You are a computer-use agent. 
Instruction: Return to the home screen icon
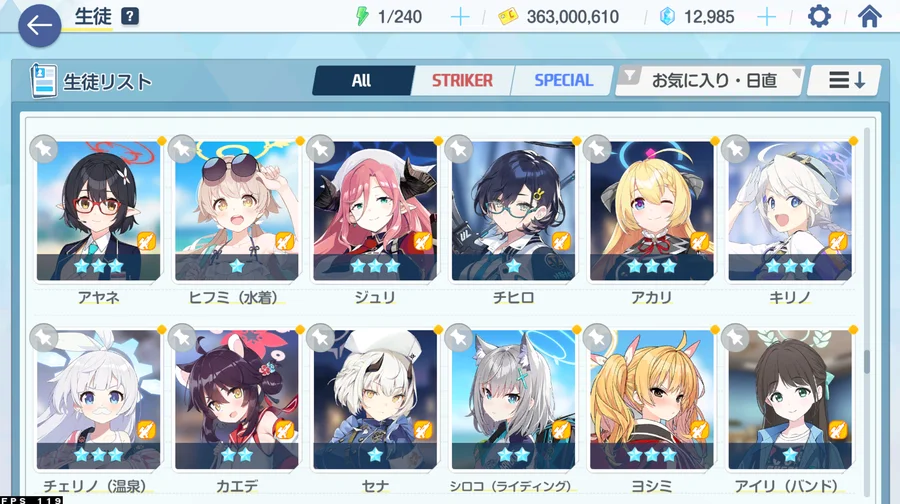tap(869, 17)
